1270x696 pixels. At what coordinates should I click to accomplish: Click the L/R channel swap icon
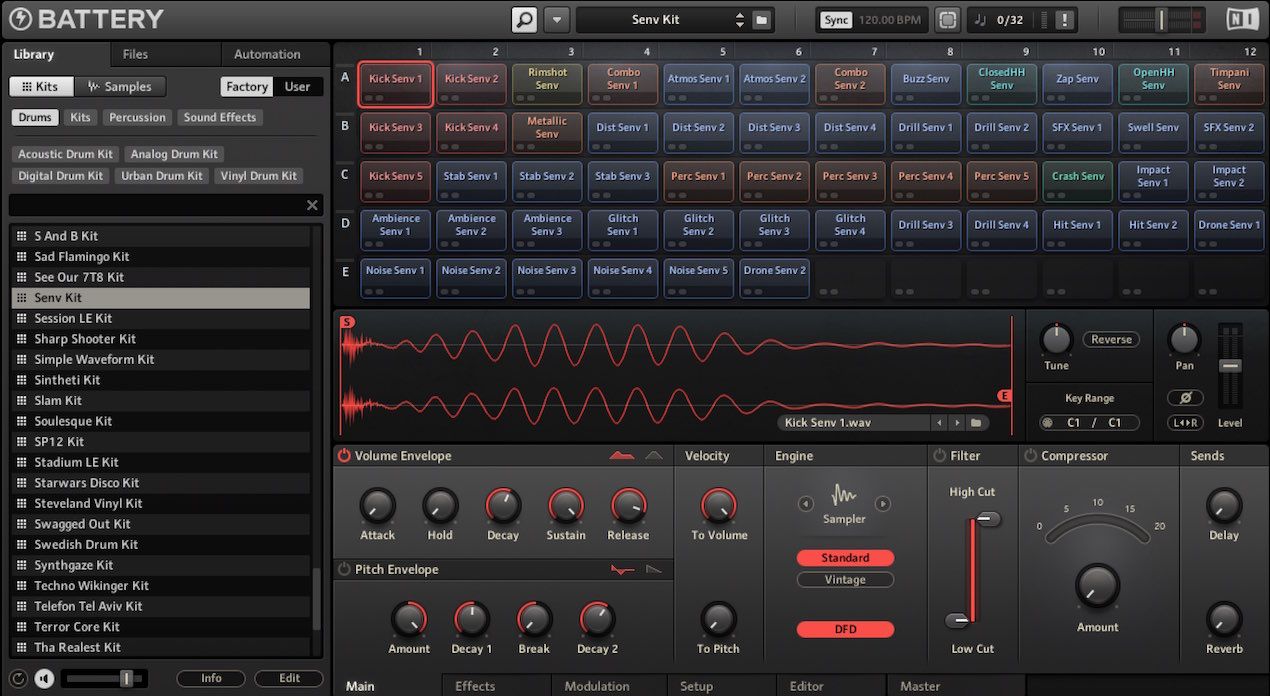click(1184, 423)
